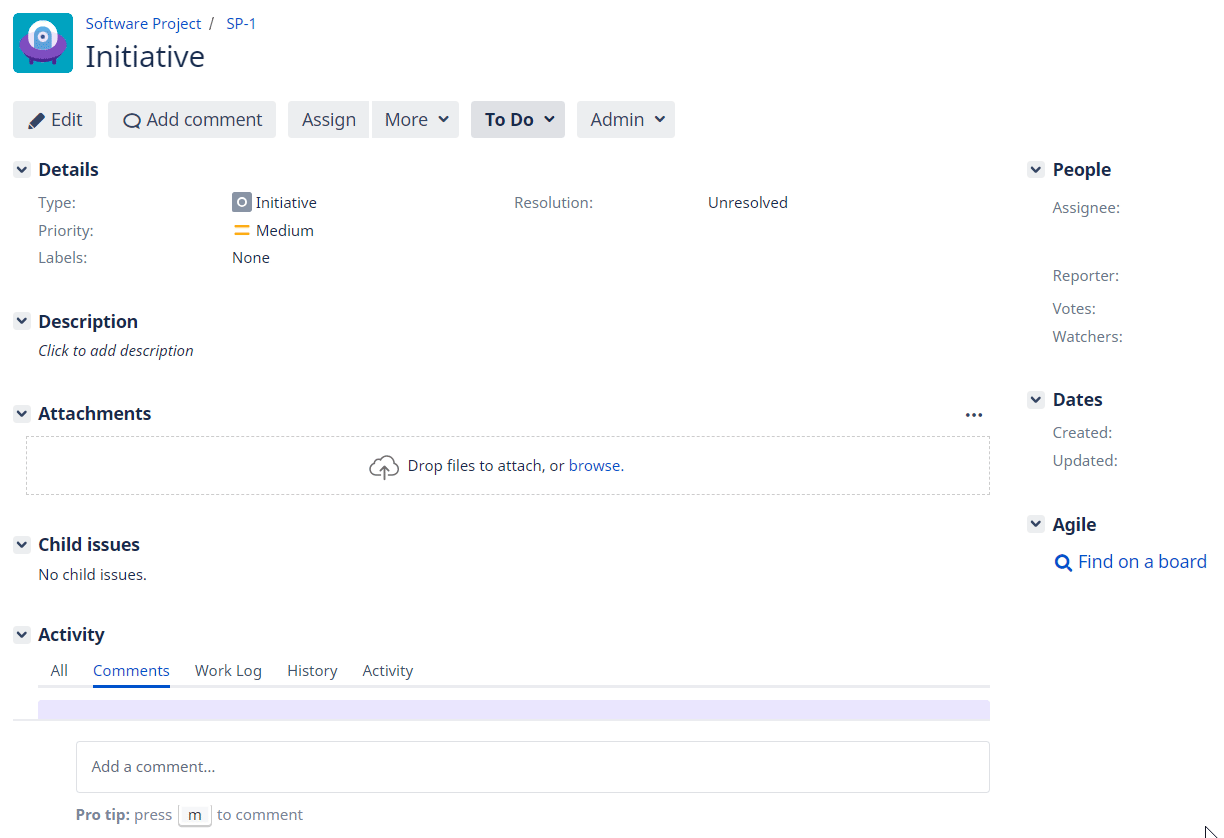Open the Software Project breadcrumb link

click(x=143, y=23)
